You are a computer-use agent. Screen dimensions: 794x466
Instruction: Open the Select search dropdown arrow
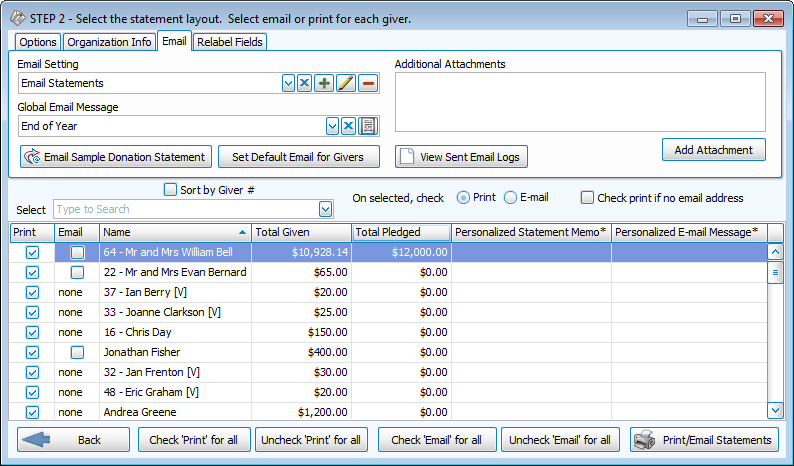pyautogui.click(x=325, y=209)
